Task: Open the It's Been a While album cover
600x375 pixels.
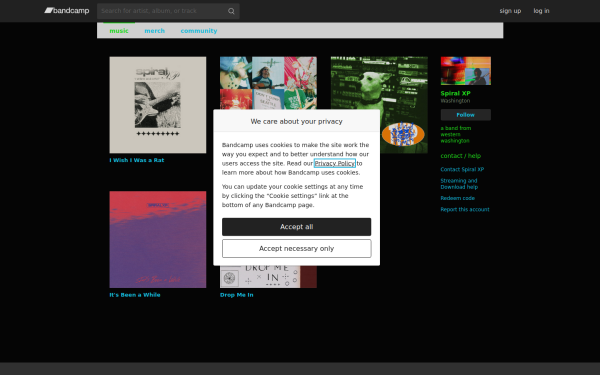Action: (x=158, y=240)
